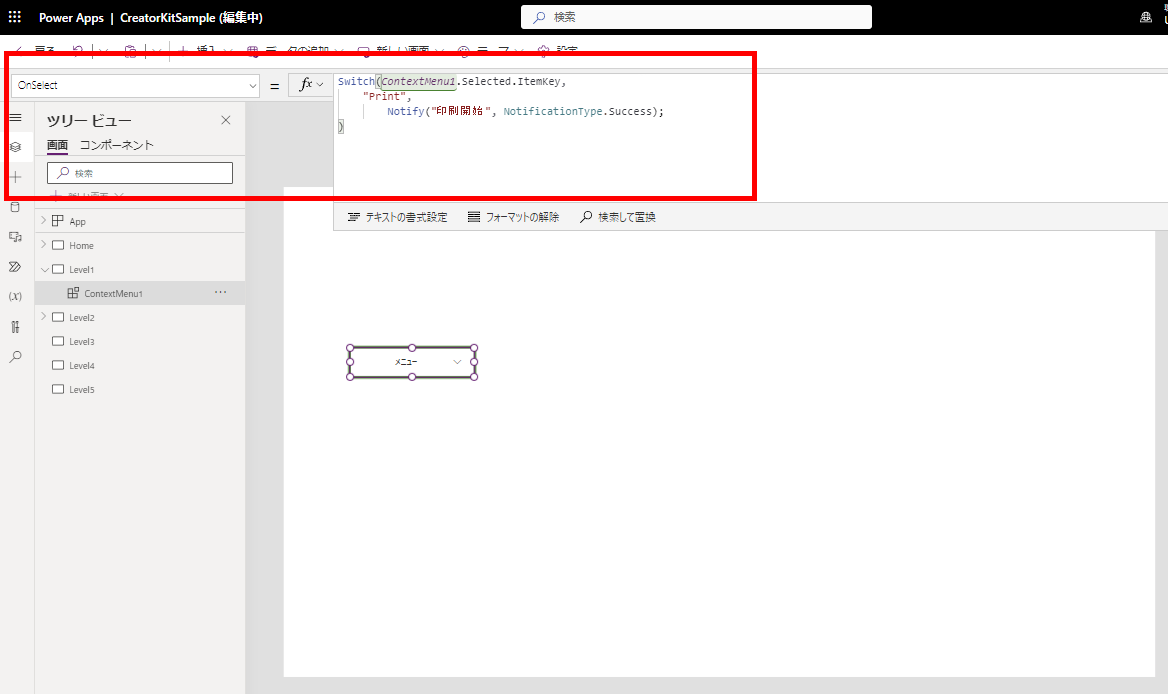
Task: Switch to the コンポーネント tab
Action: (118, 145)
